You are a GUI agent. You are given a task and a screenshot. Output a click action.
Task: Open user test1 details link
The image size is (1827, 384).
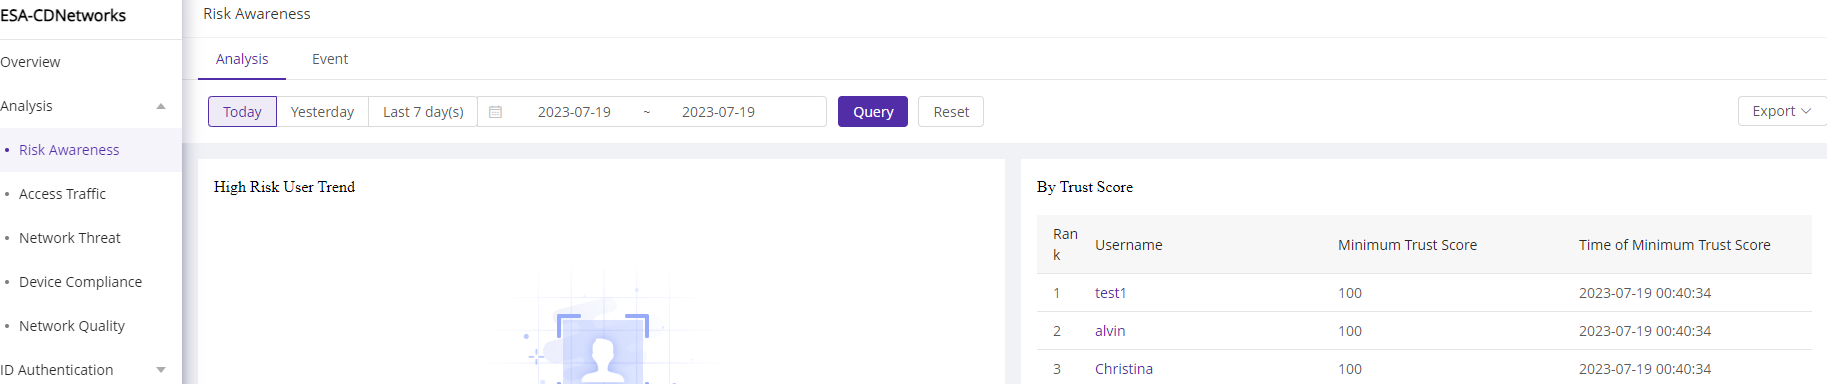tap(1110, 293)
